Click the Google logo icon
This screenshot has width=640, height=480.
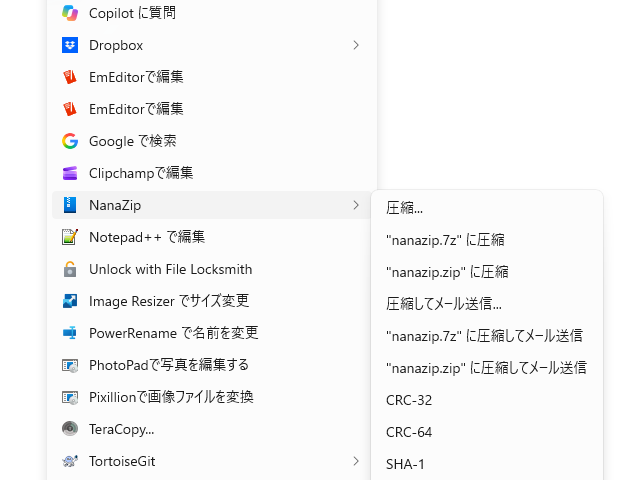(x=70, y=141)
